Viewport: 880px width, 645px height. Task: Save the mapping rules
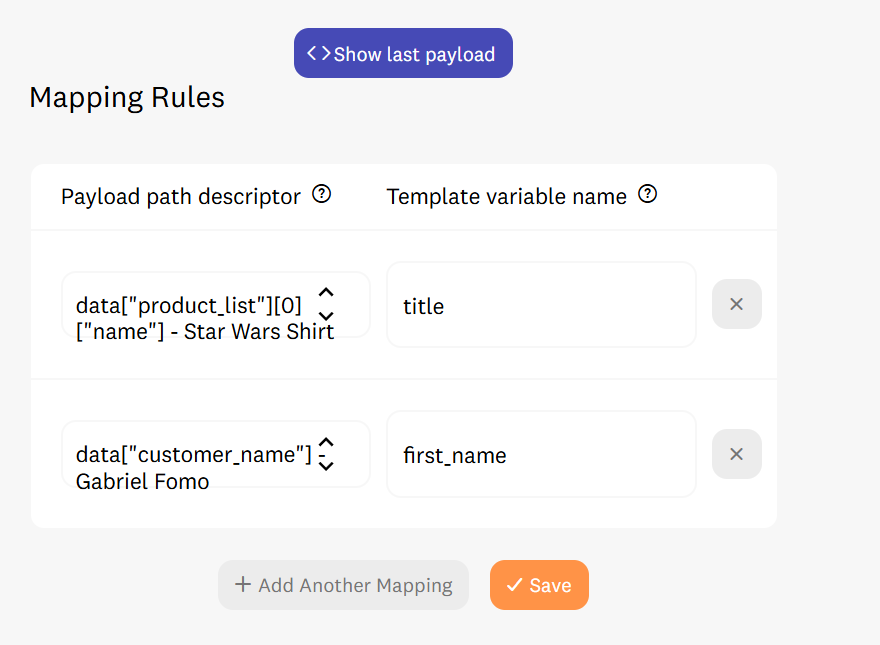539,585
